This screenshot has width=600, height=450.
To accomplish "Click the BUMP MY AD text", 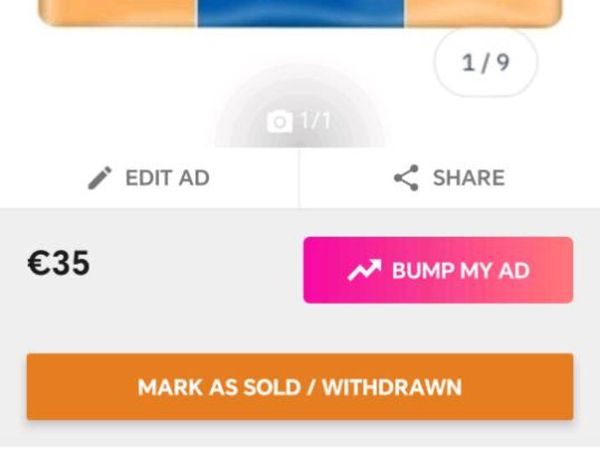I will pos(461,271).
